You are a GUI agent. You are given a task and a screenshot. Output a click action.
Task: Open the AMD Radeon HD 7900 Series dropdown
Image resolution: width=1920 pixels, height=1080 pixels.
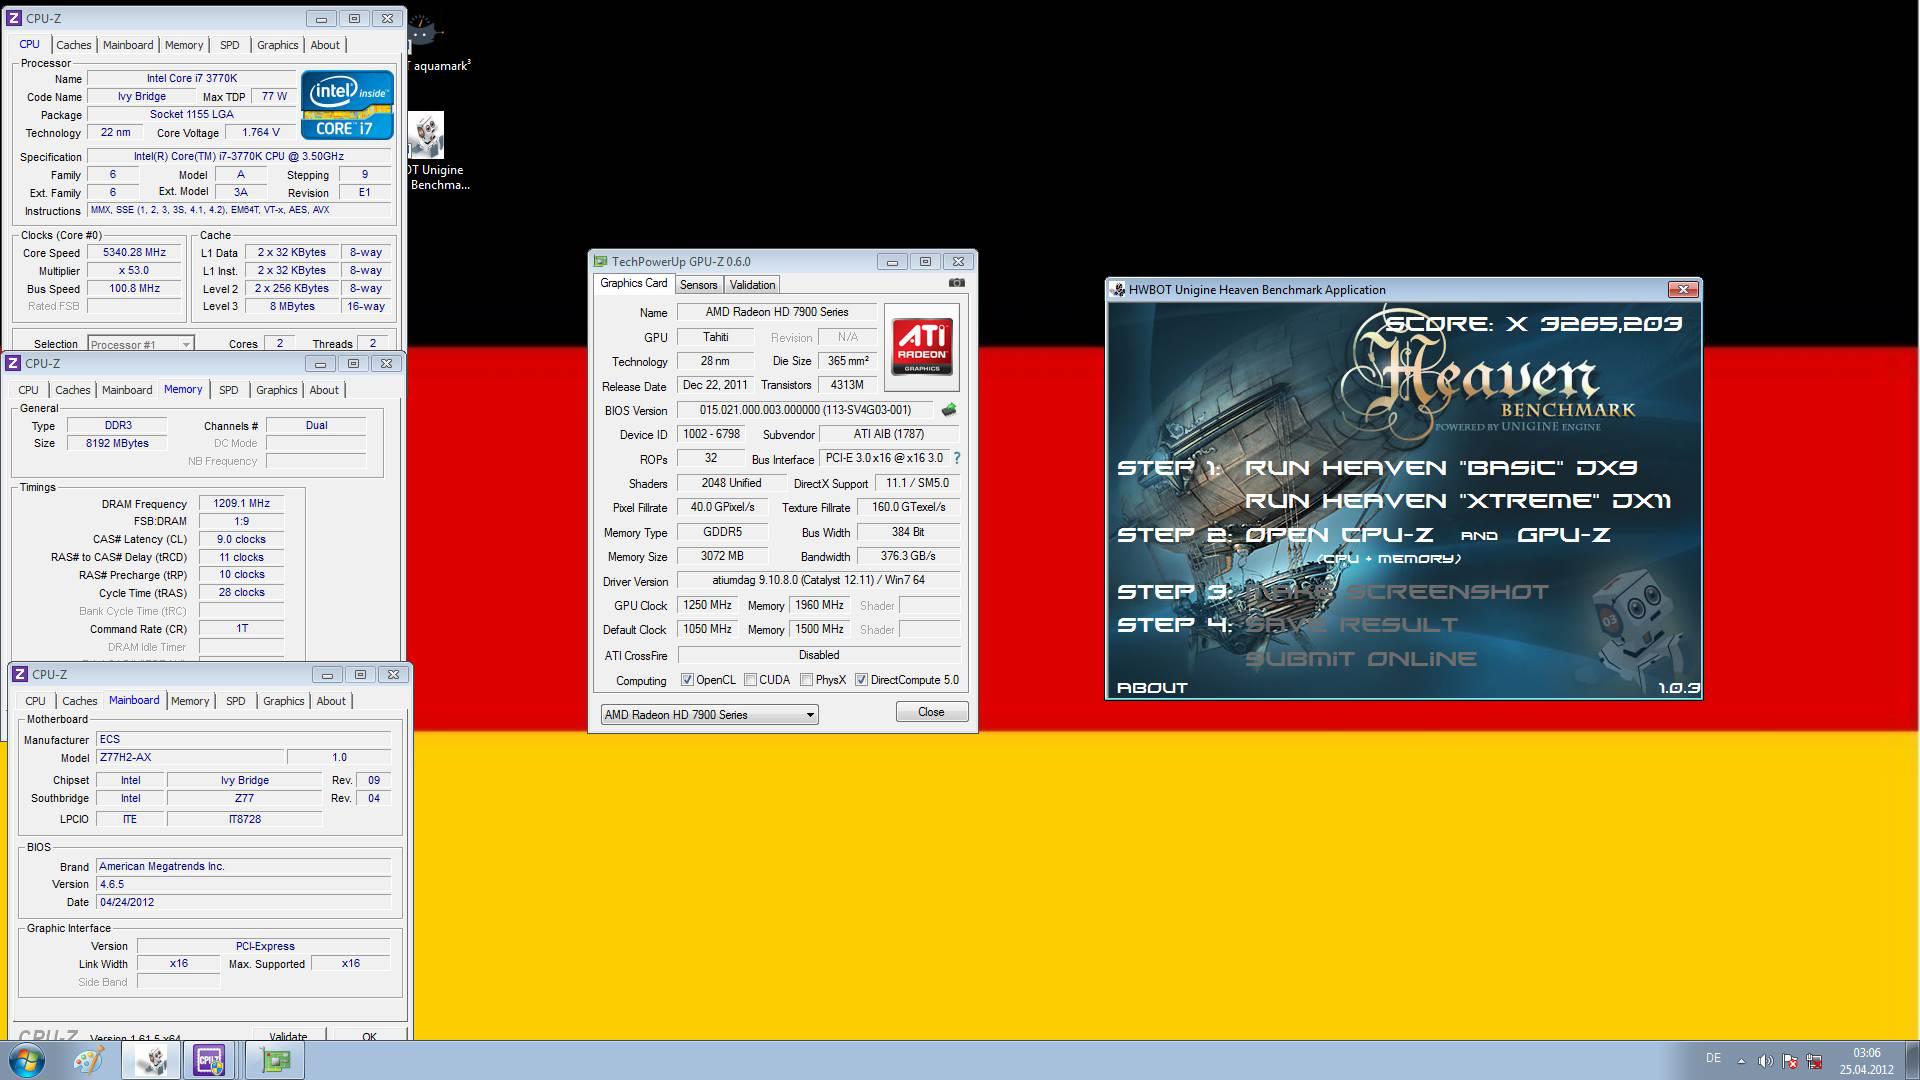tap(709, 714)
